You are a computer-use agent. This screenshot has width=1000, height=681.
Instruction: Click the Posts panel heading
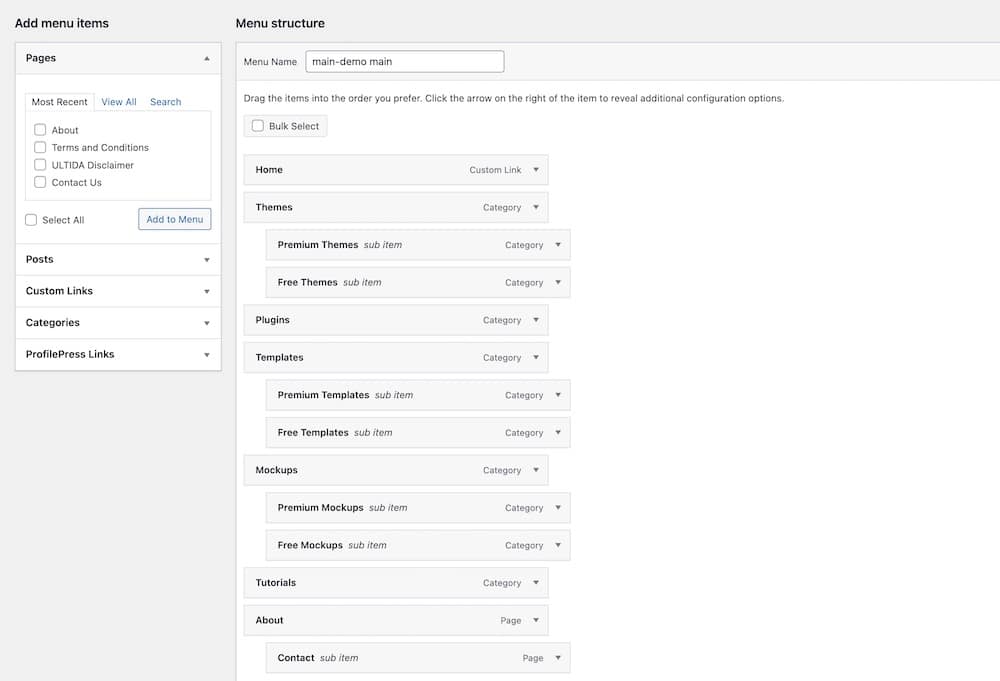click(40, 260)
